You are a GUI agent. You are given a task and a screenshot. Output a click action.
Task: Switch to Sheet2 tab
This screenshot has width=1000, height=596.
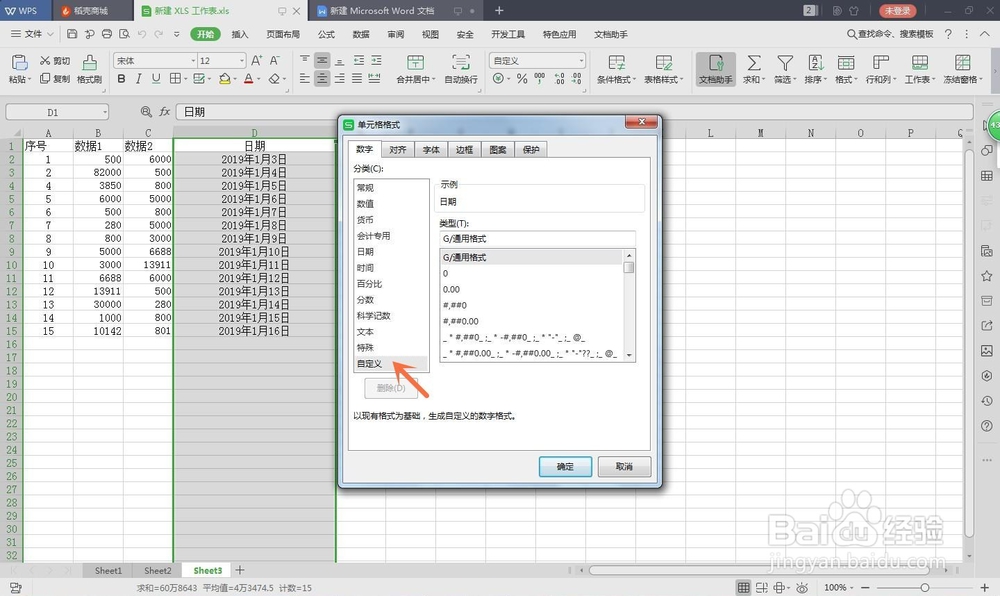(158, 571)
